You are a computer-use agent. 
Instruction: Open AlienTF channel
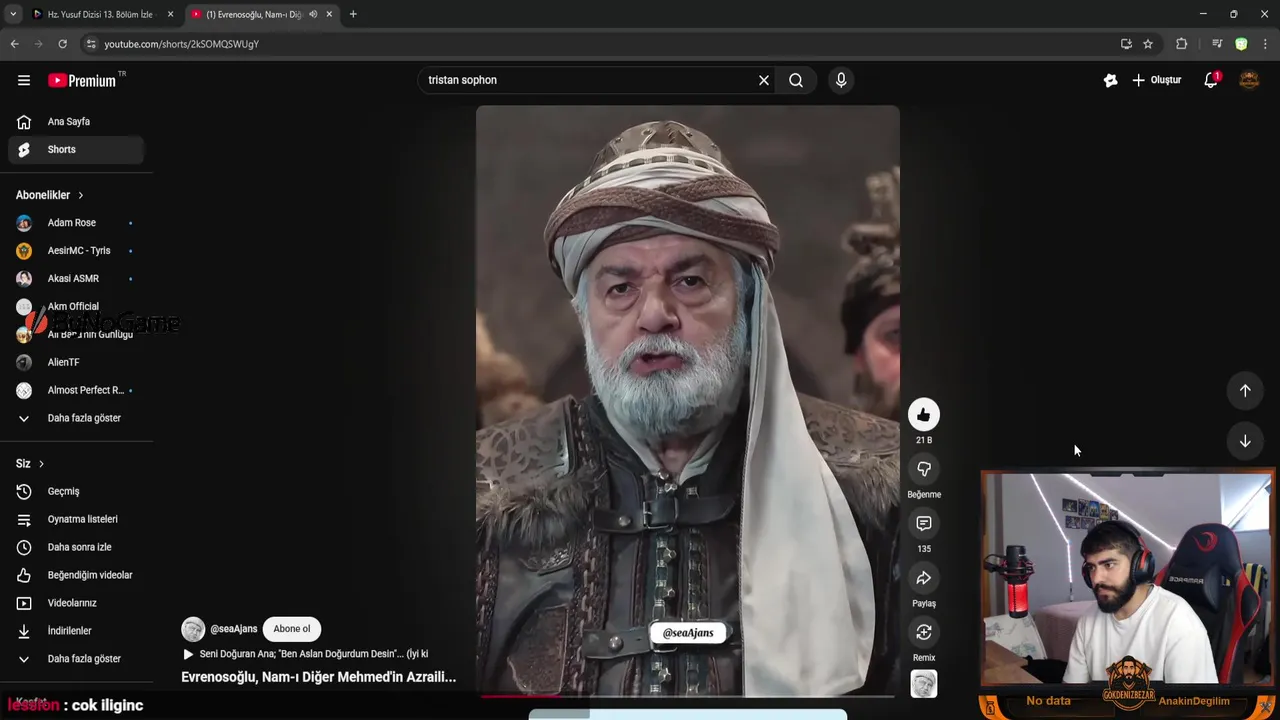76,362
